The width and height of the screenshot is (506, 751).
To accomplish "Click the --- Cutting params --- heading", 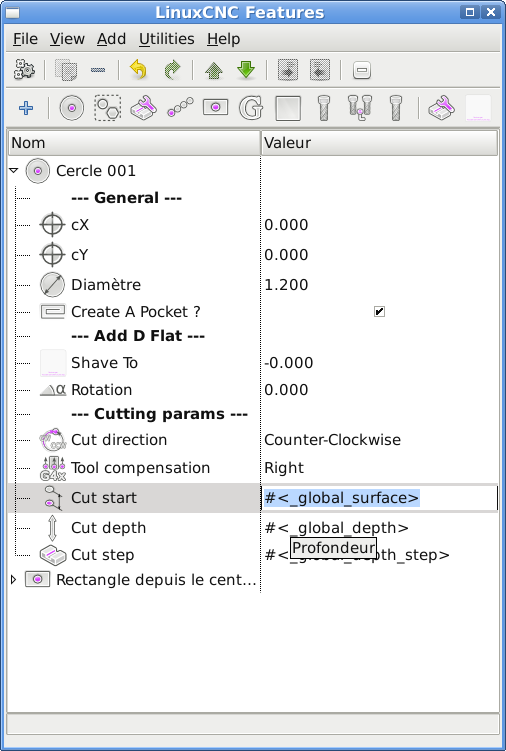I will point(159,414).
